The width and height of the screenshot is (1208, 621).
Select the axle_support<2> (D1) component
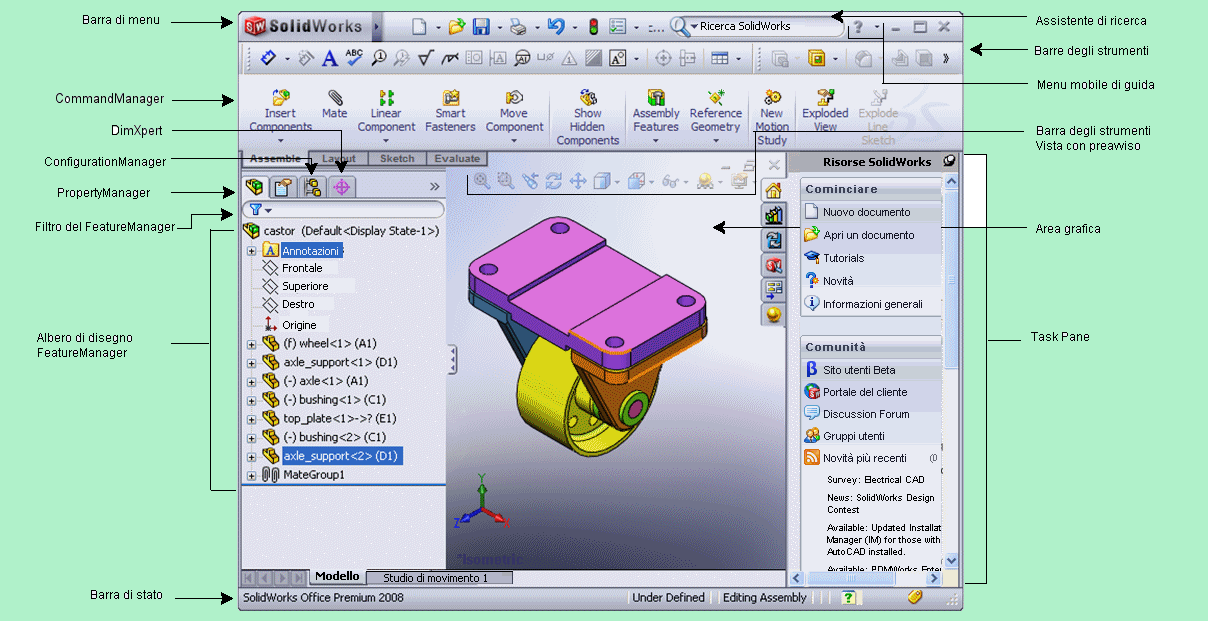click(x=340, y=456)
